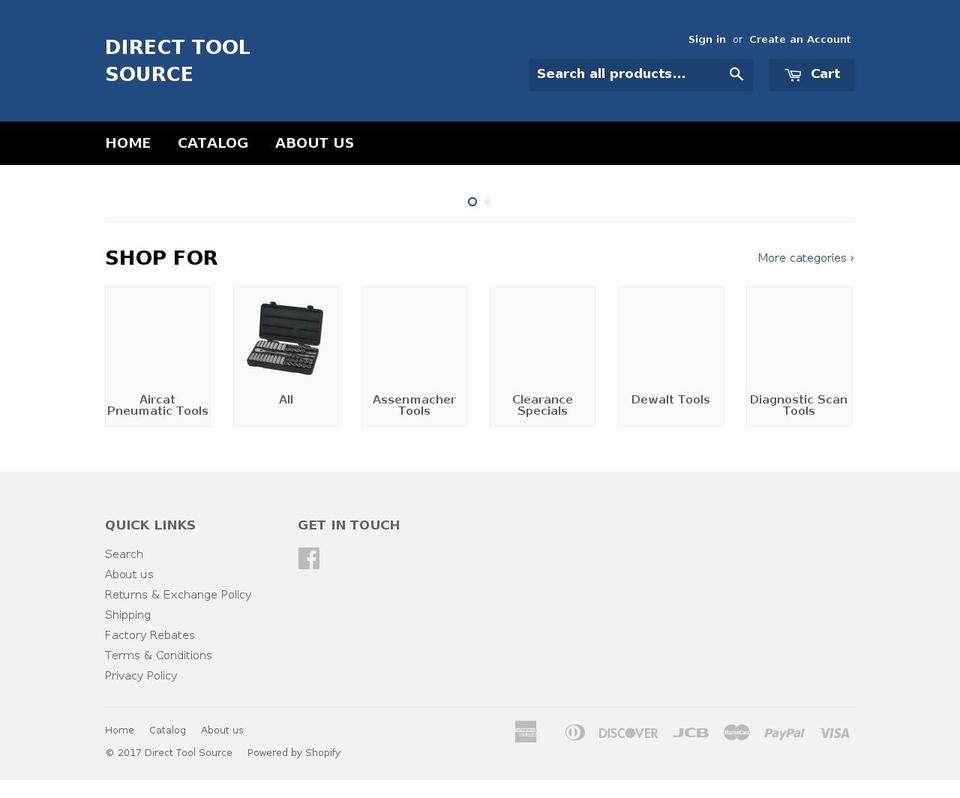This screenshot has height=798, width=960.
Task: Click the Visa payment icon
Action: pos(834,732)
